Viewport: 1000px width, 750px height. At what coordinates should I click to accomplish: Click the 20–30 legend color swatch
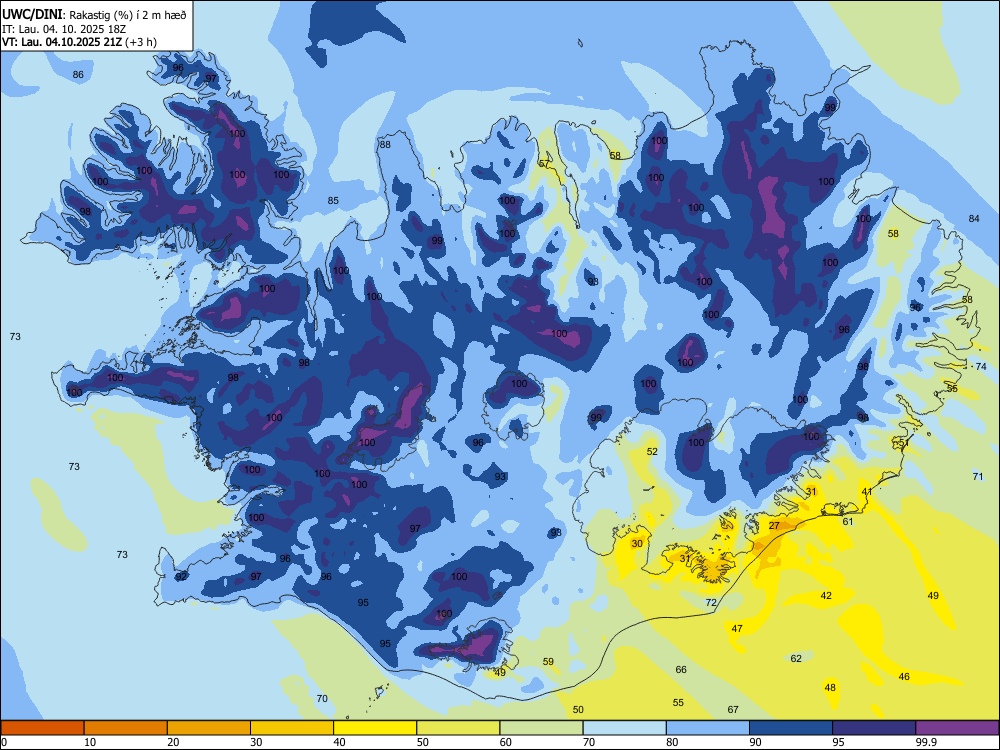click(209, 728)
